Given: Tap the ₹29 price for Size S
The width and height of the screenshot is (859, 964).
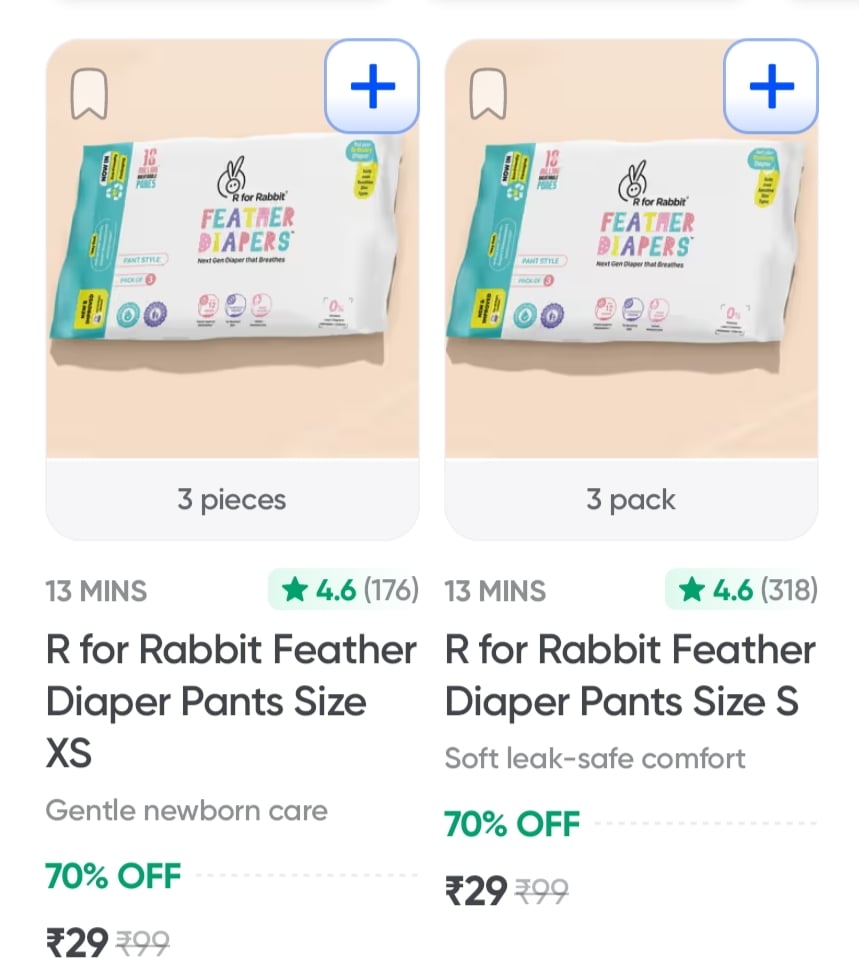Looking at the screenshot, I should [475, 890].
